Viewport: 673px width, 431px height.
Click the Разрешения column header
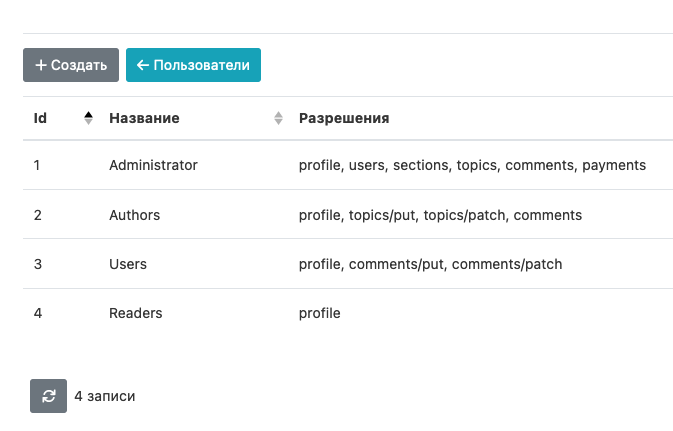[344, 118]
